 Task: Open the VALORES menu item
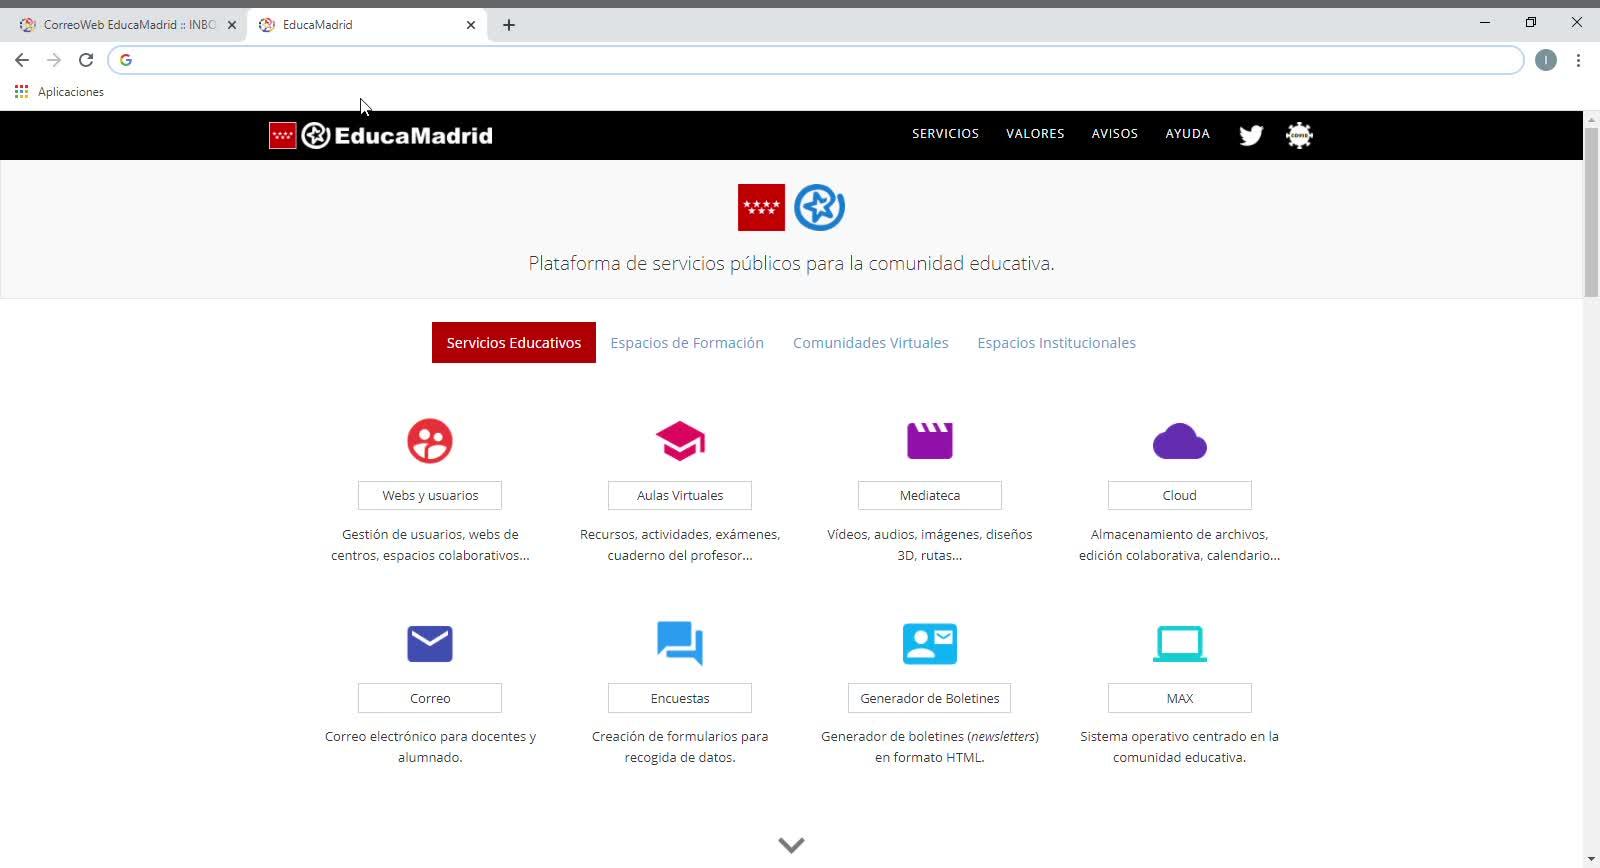[1035, 134]
